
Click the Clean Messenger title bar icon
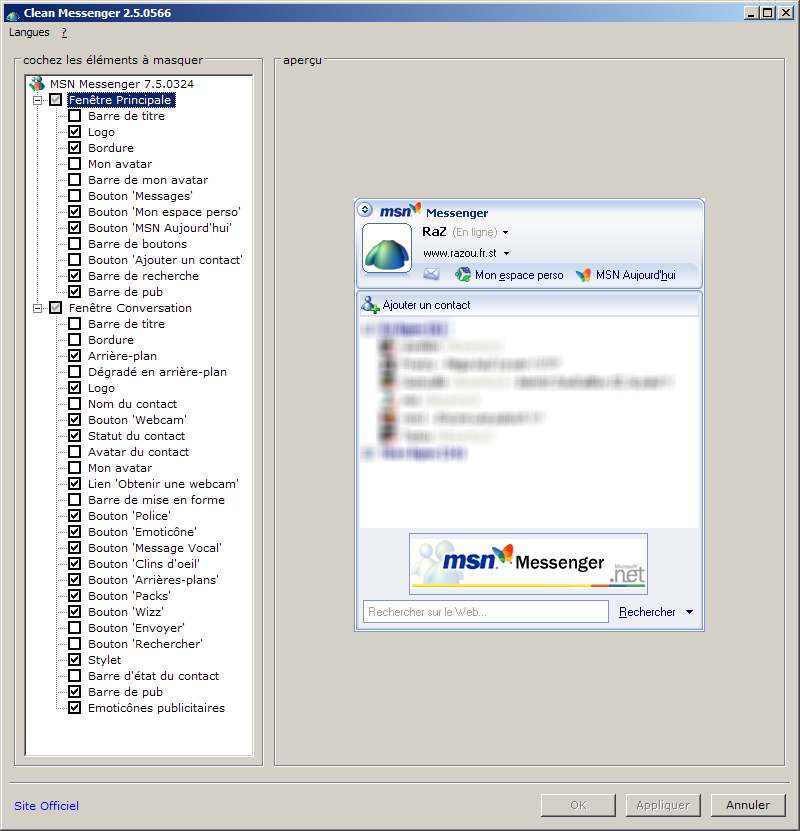13,14
